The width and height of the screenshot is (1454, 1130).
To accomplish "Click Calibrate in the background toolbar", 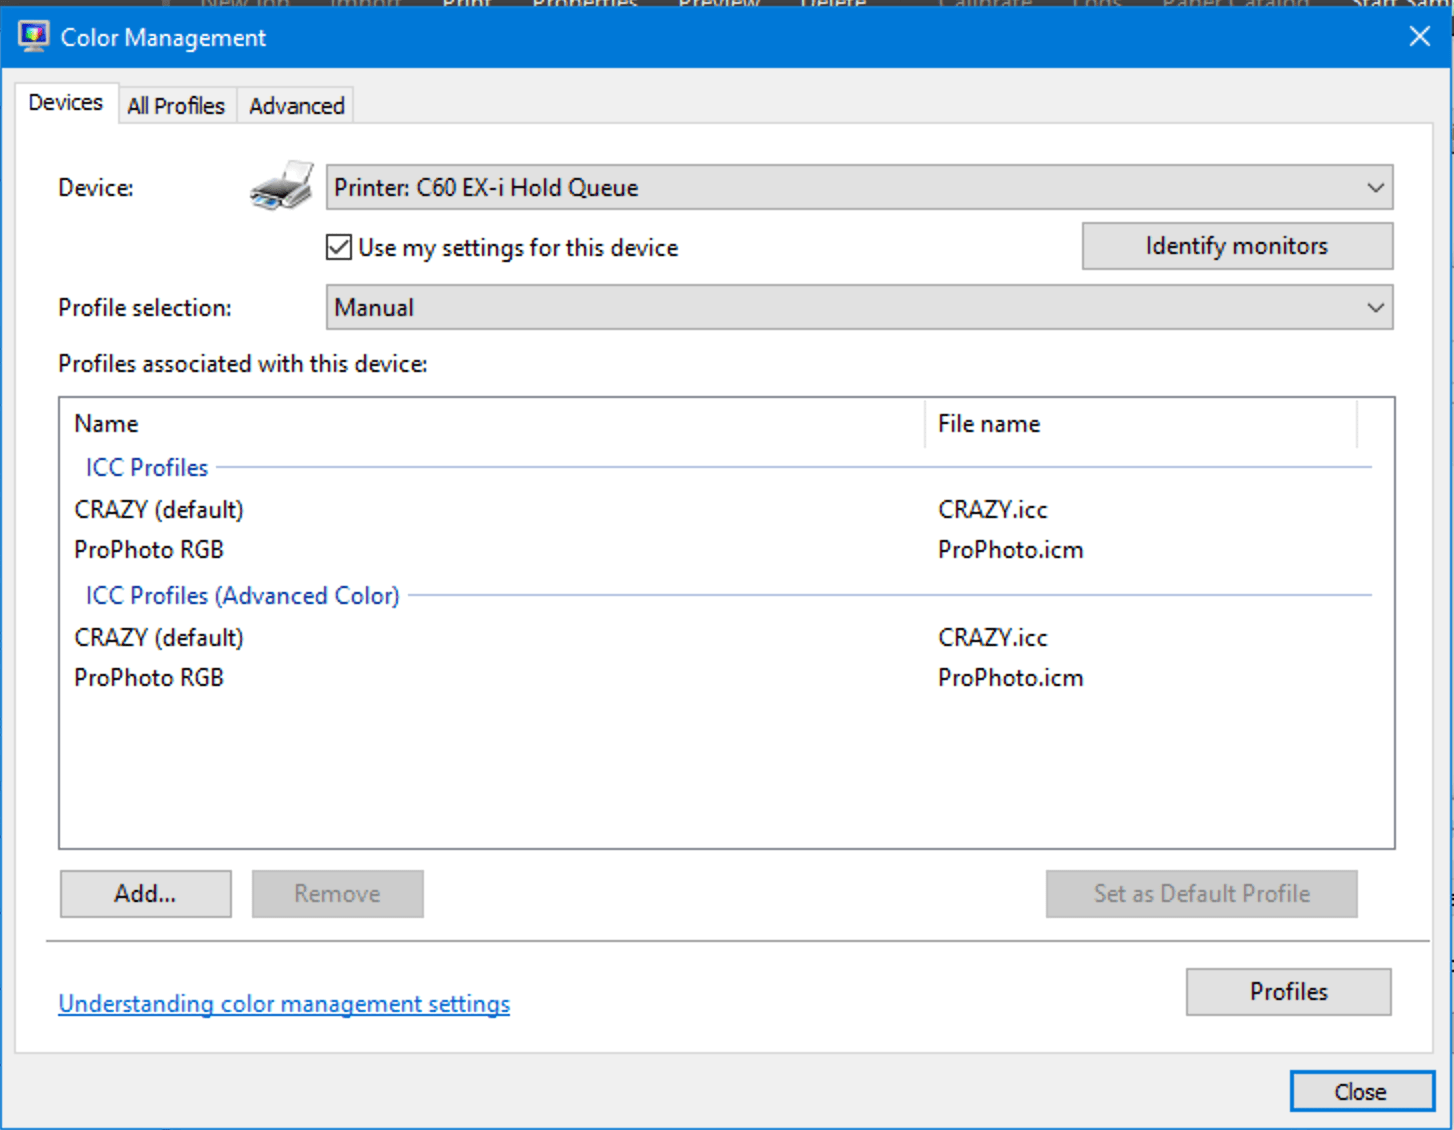I will pyautogui.click(x=985, y=5).
